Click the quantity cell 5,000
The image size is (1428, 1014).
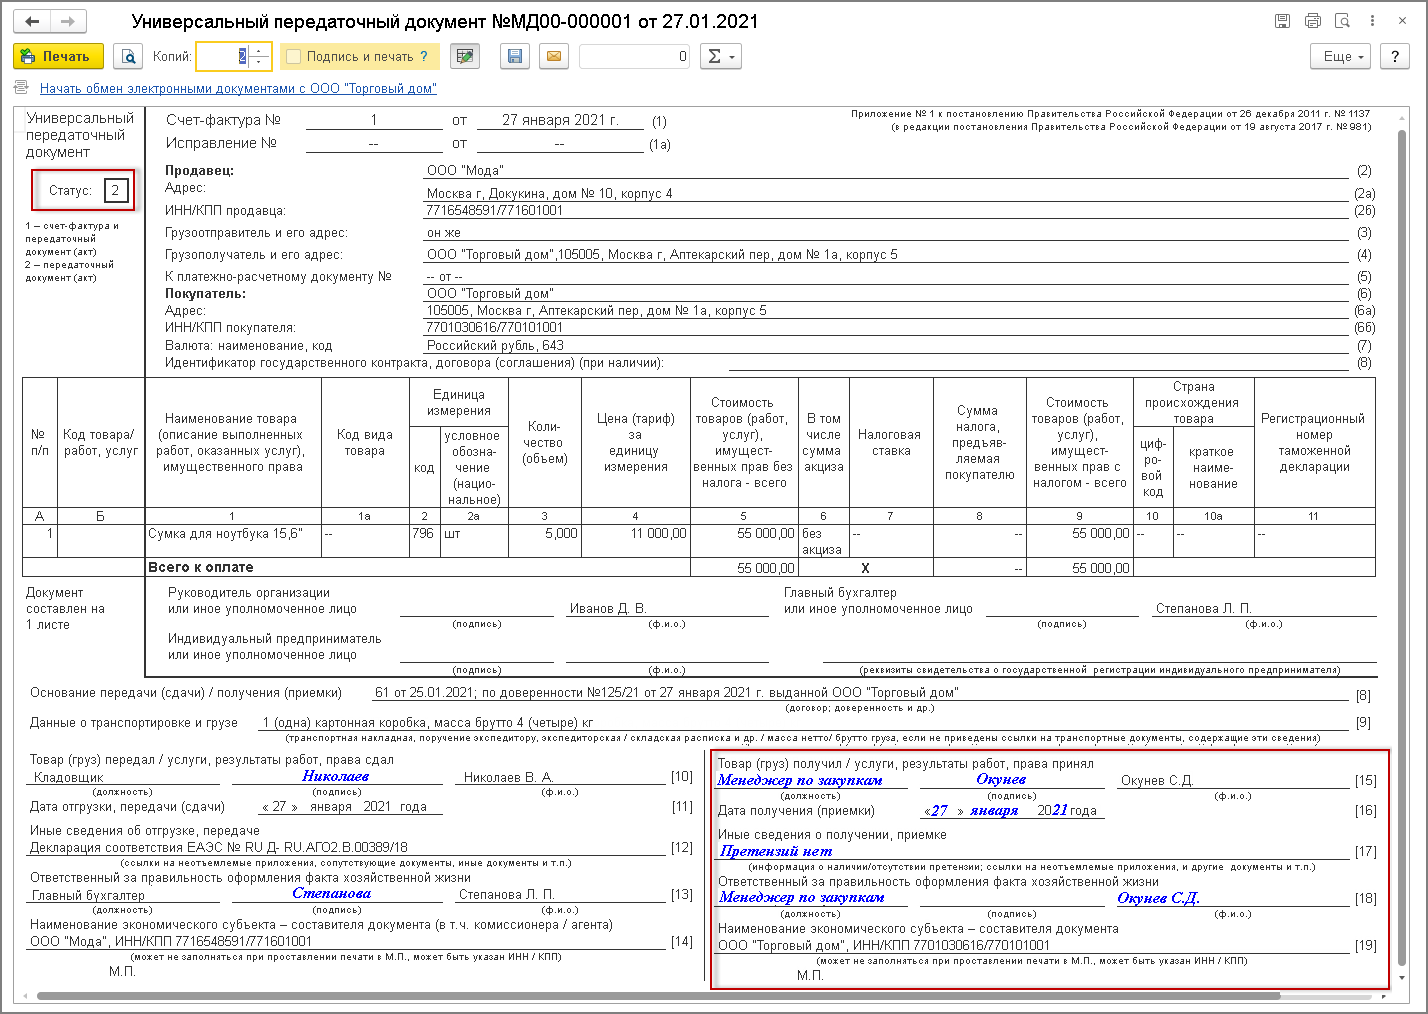click(545, 542)
